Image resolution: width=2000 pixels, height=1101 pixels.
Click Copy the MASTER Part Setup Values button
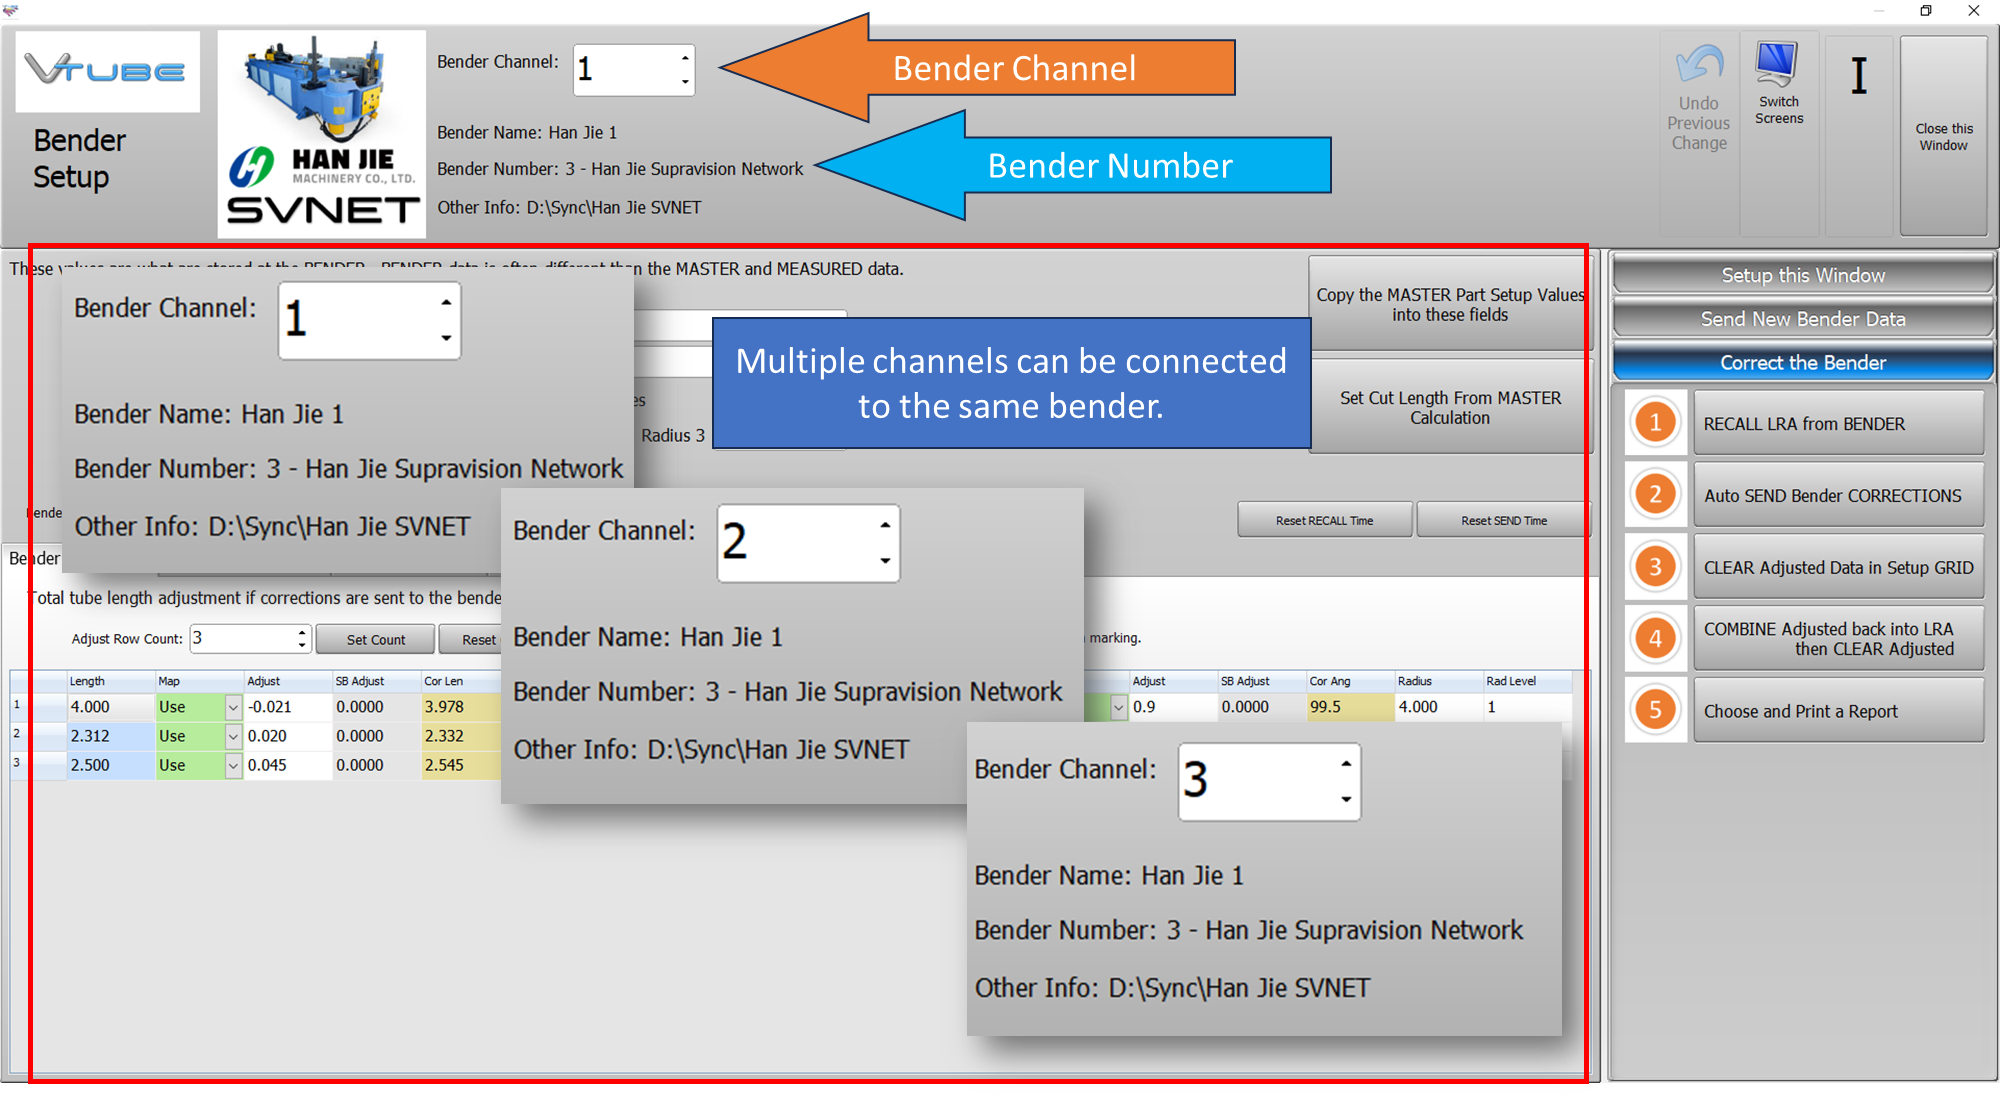1449,305
